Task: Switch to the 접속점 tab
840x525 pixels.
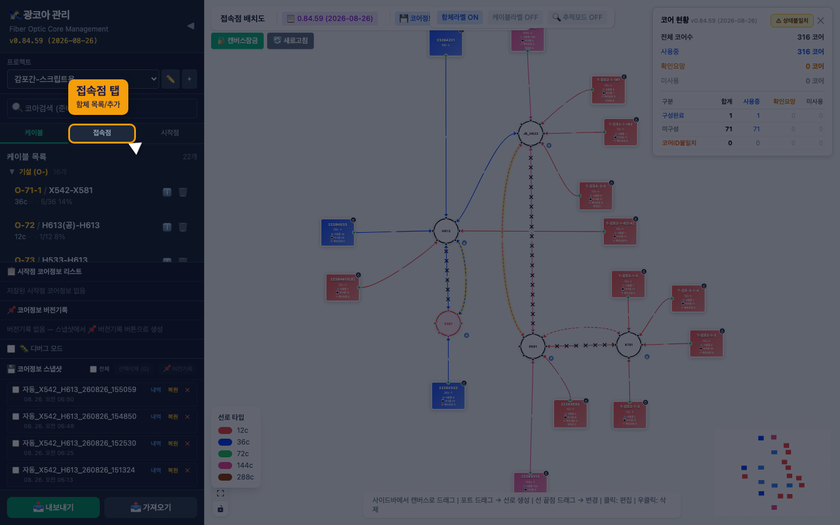Action: [102, 133]
